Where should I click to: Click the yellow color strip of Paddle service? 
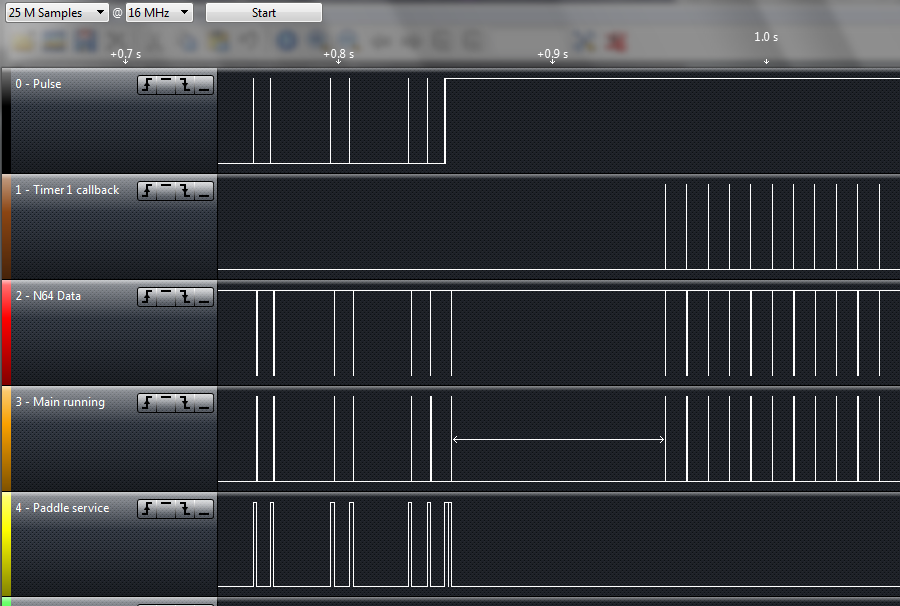click(x=6, y=545)
